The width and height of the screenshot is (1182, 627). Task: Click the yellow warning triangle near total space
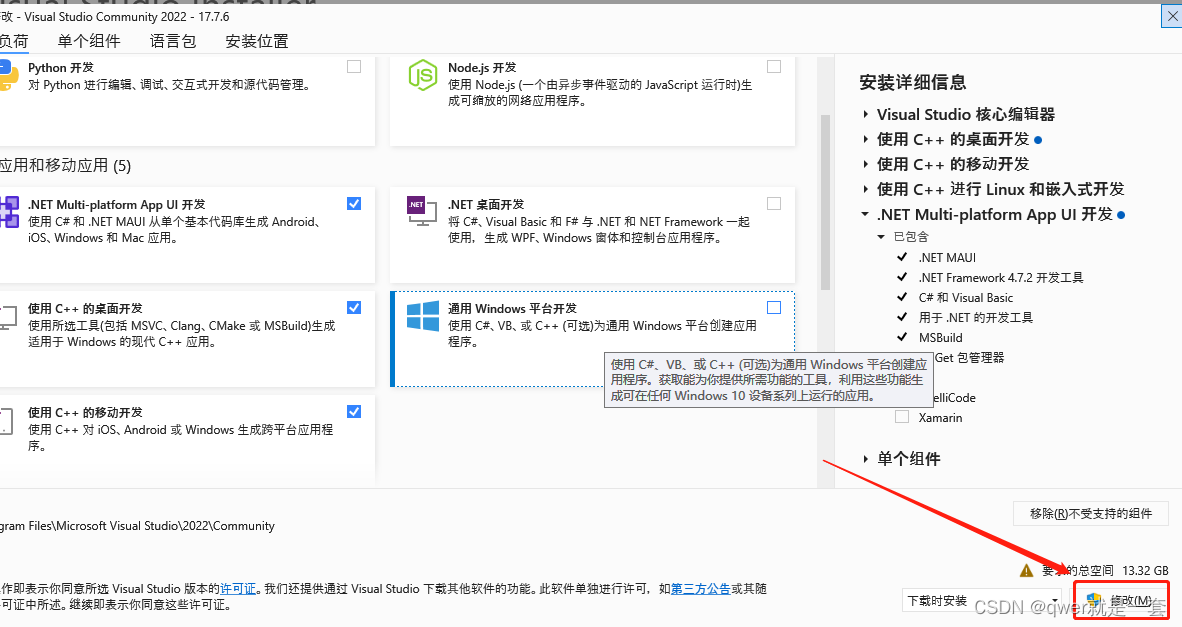point(1026,570)
